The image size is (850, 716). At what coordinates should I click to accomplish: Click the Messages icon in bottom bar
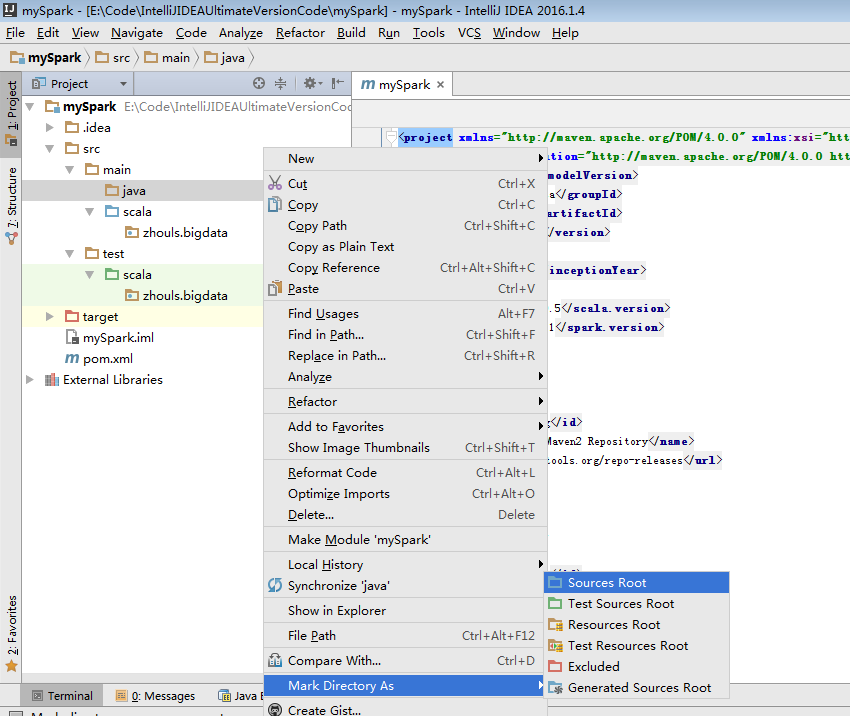121,696
